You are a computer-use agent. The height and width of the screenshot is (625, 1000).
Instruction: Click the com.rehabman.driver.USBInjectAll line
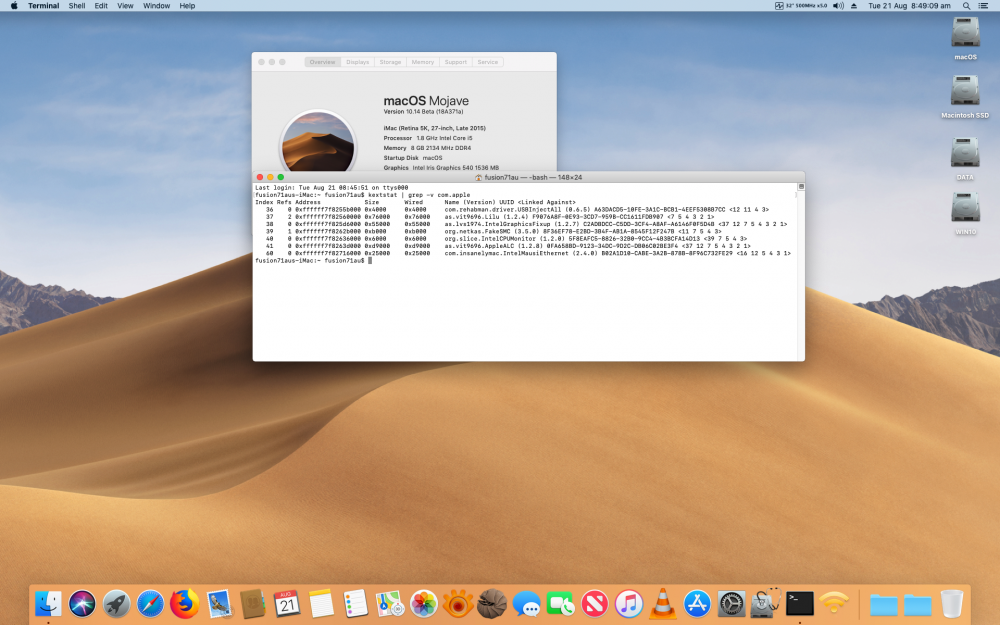coord(516,209)
